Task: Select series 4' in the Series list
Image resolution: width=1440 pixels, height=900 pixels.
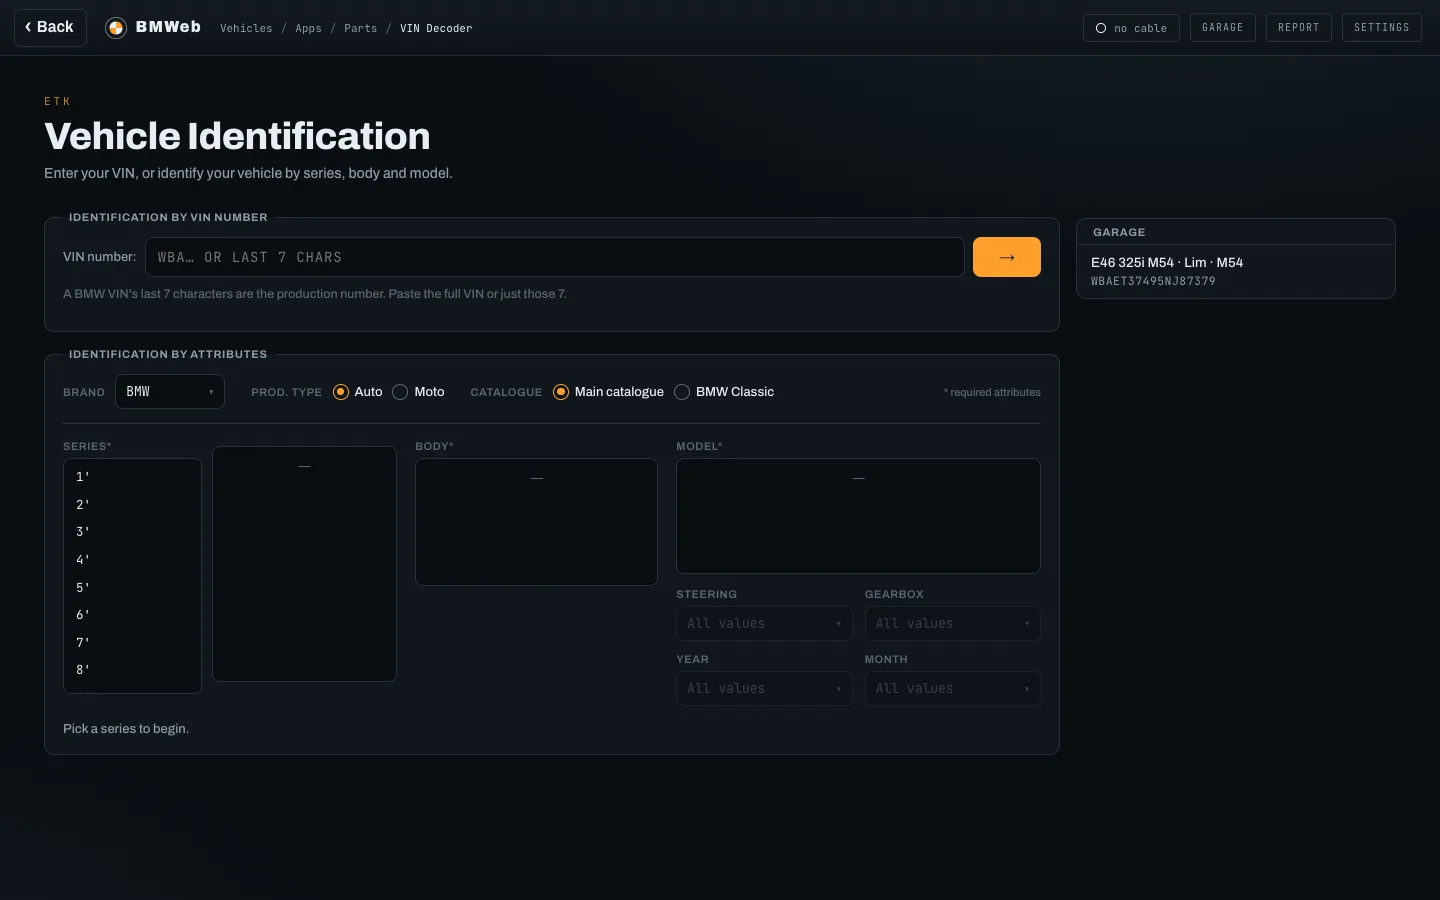Action: 132,560
